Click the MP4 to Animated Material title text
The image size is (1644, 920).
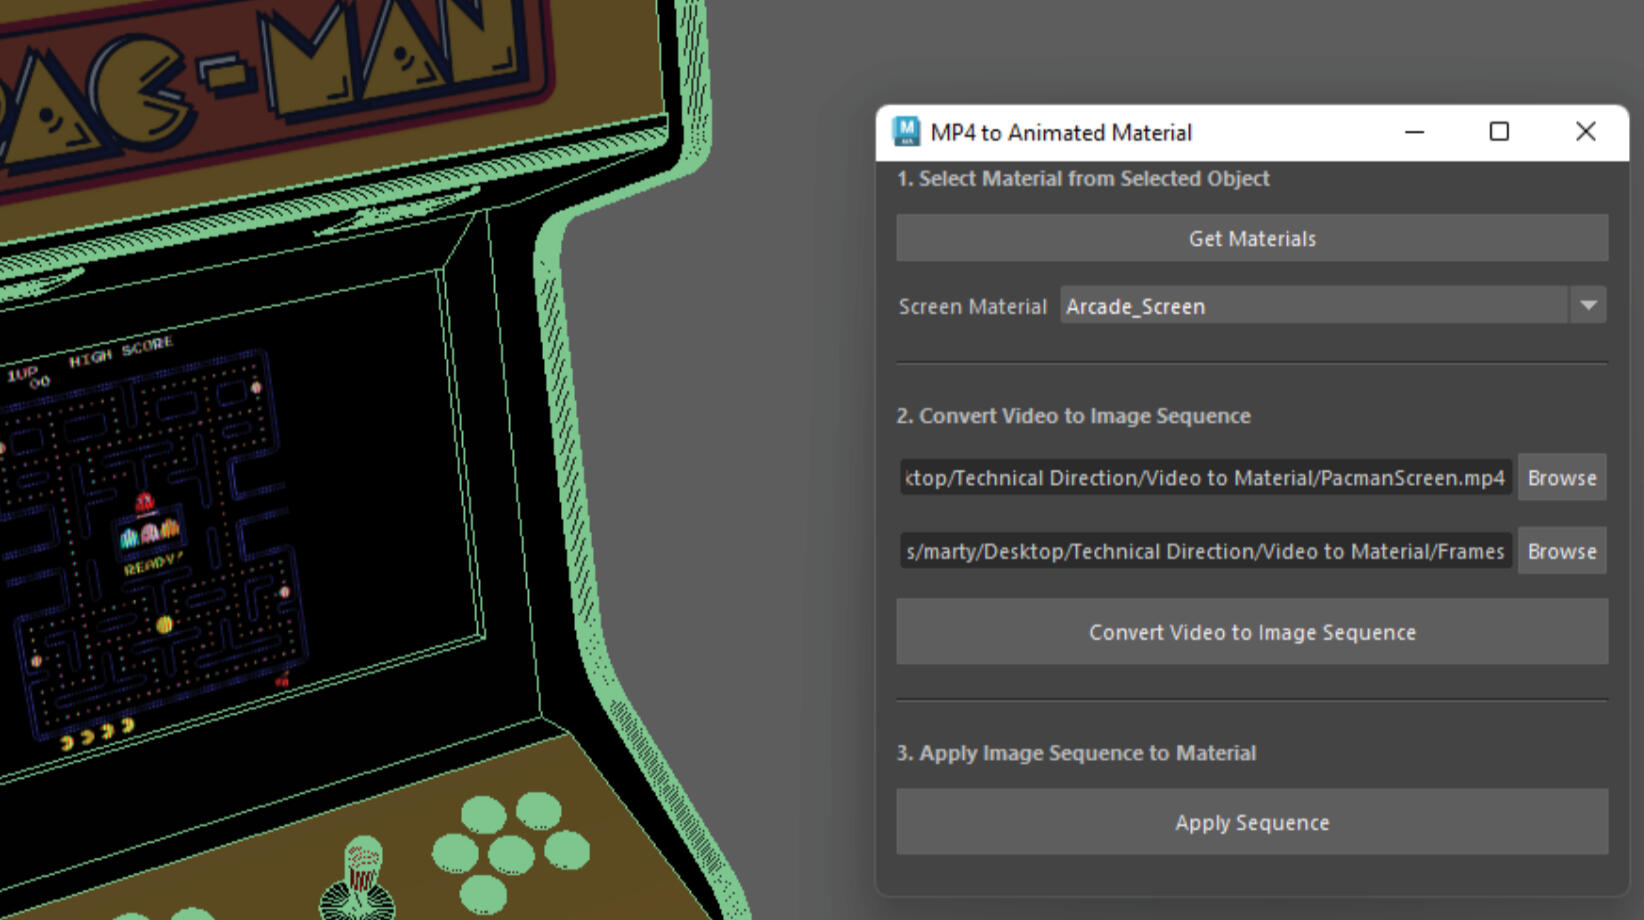1061,133
